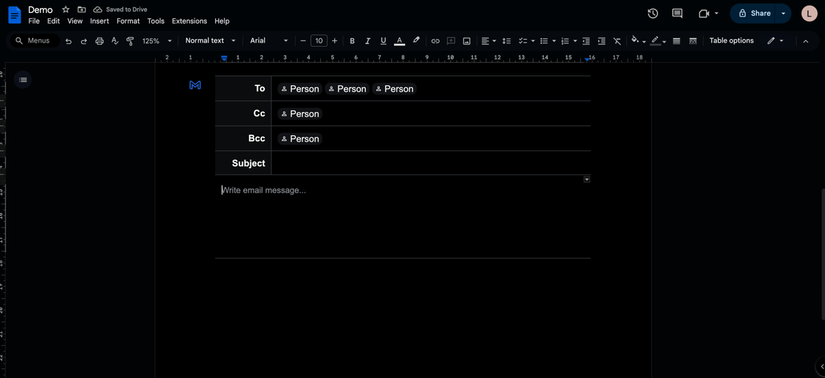The image size is (825, 378).
Task: Activate the paint format tool
Action: pyautogui.click(x=130, y=41)
